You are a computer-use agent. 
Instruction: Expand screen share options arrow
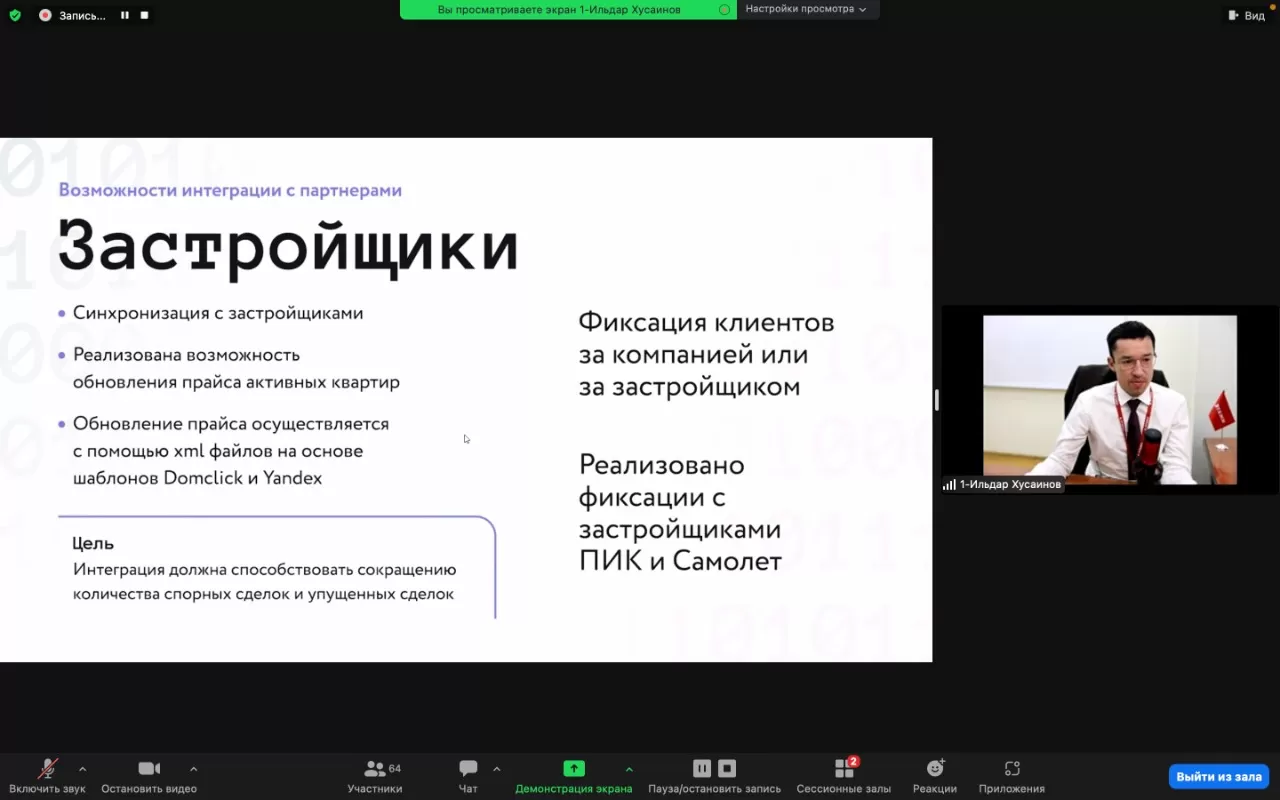click(629, 769)
